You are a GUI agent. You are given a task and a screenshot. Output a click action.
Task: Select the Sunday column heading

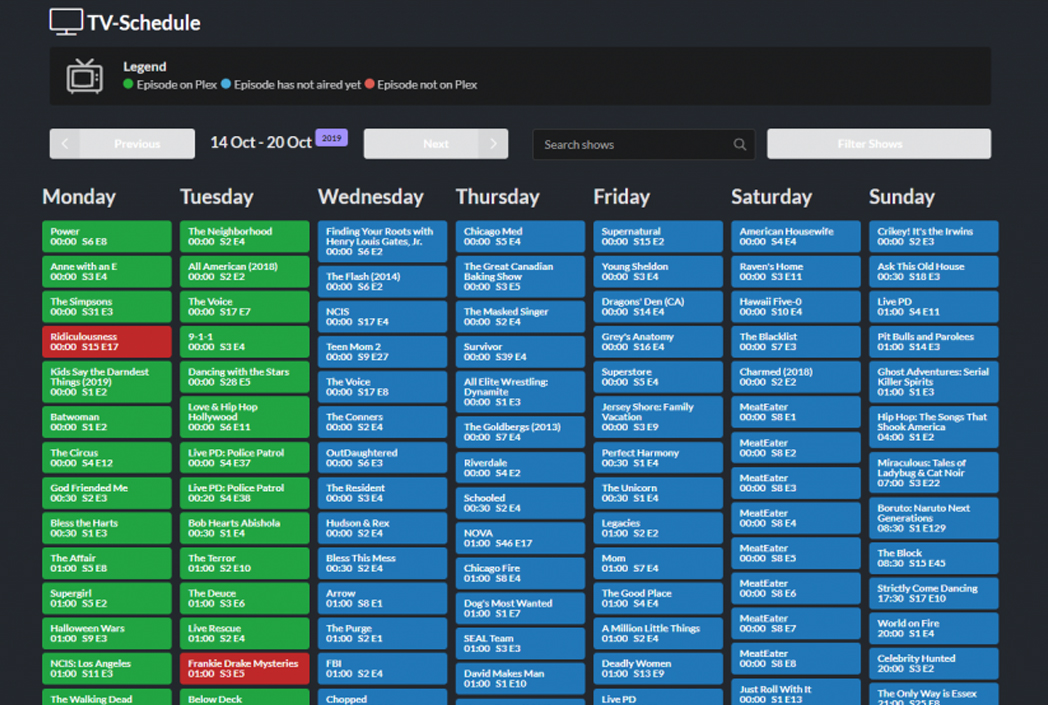(902, 196)
